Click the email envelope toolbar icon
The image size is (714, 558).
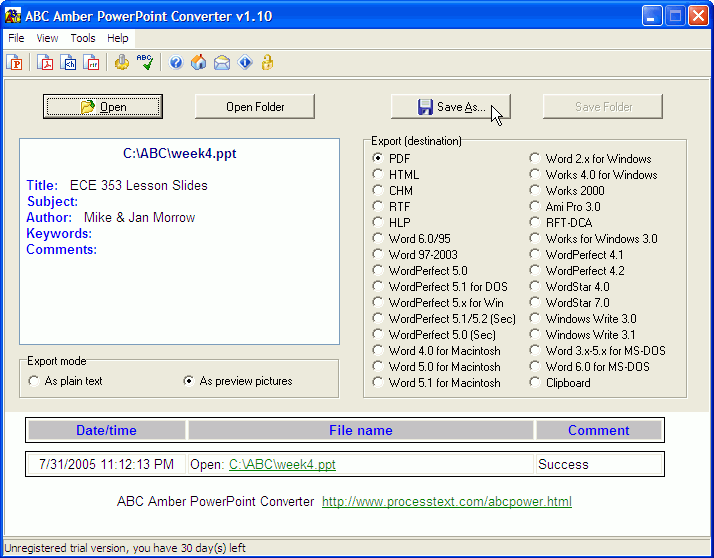pos(221,63)
